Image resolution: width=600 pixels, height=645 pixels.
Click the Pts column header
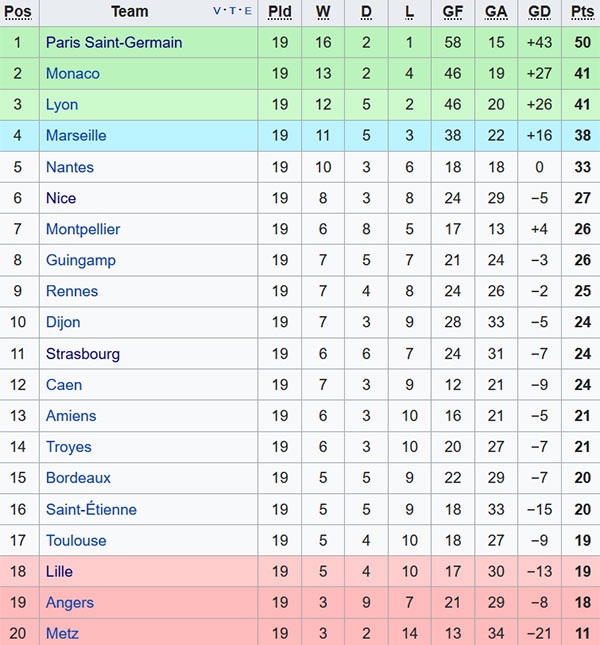pyautogui.click(x=582, y=12)
